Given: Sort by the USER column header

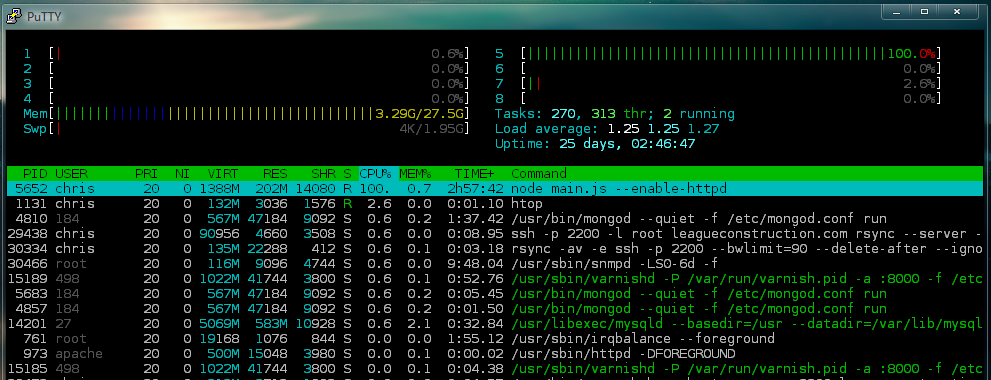Looking at the screenshot, I should tap(71, 173).
